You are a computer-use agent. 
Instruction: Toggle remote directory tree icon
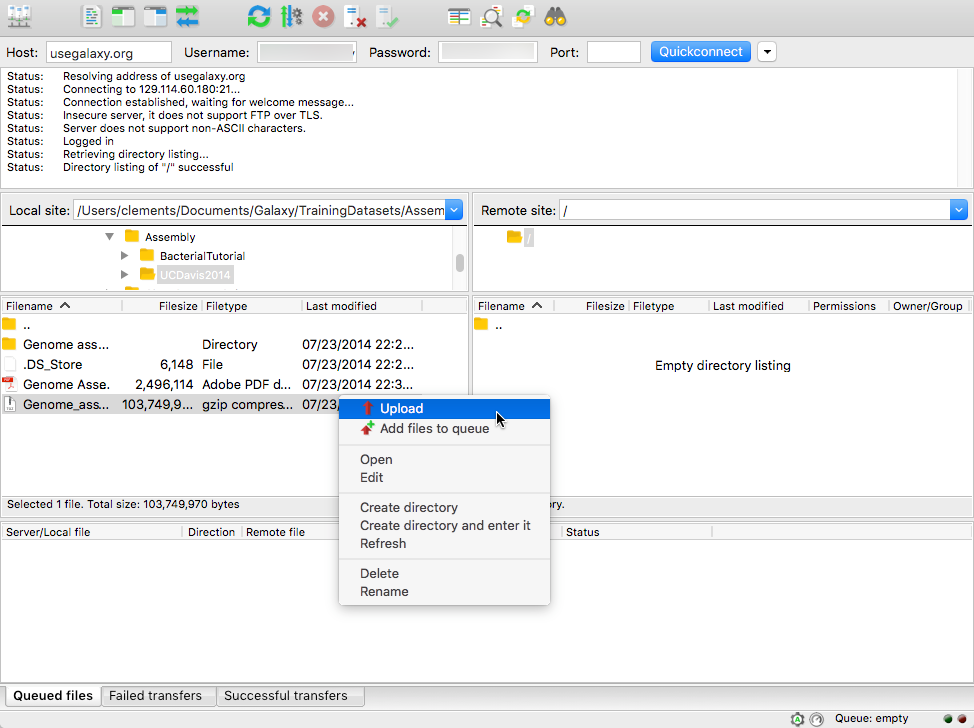(x=155, y=17)
